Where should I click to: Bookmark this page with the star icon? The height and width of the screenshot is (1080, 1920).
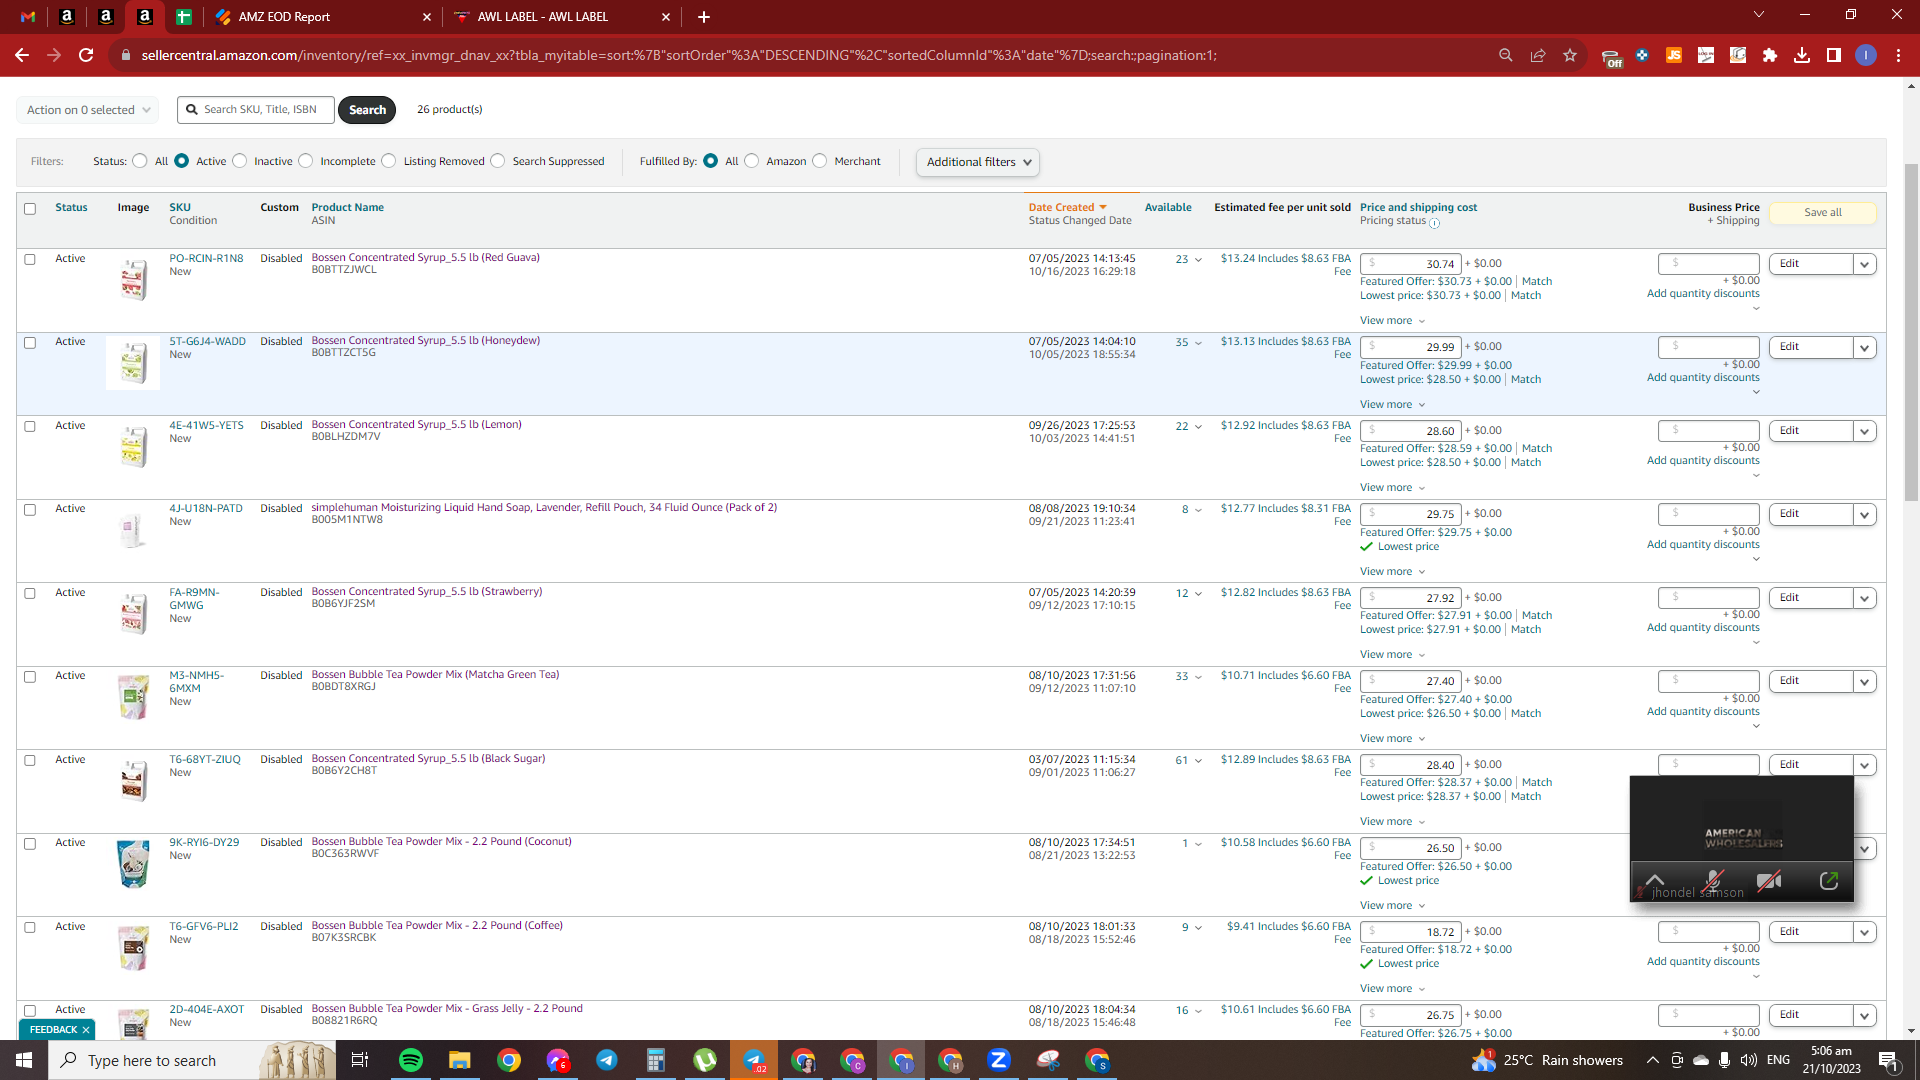click(1570, 55)
